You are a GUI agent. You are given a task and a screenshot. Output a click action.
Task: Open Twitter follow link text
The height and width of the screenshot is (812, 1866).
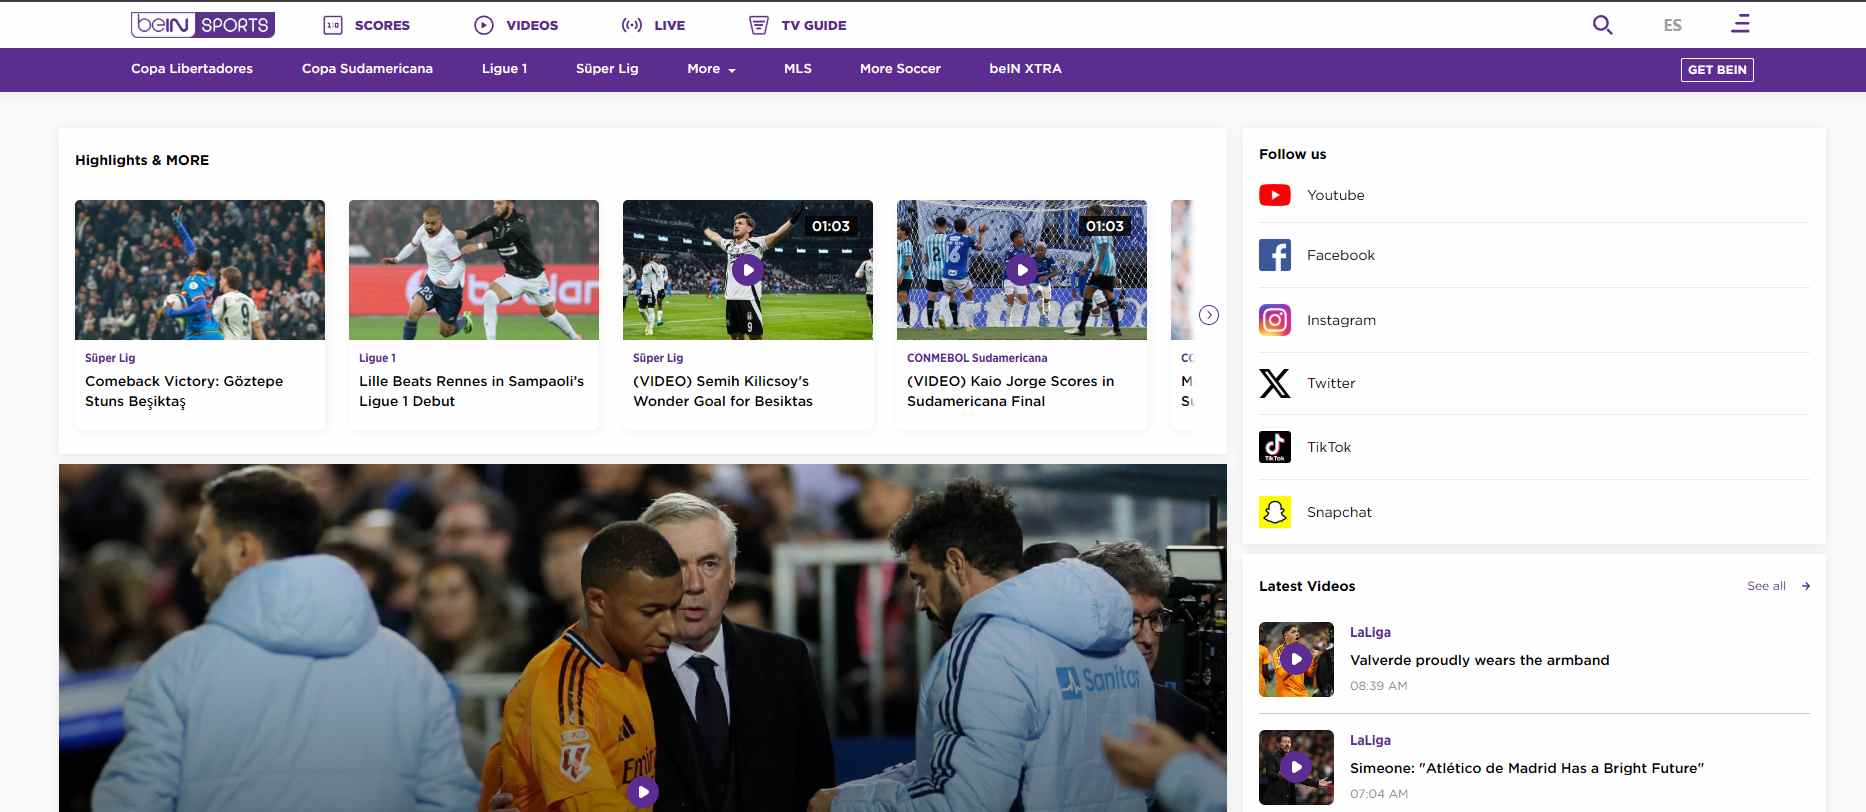(x=1331, y=383)
